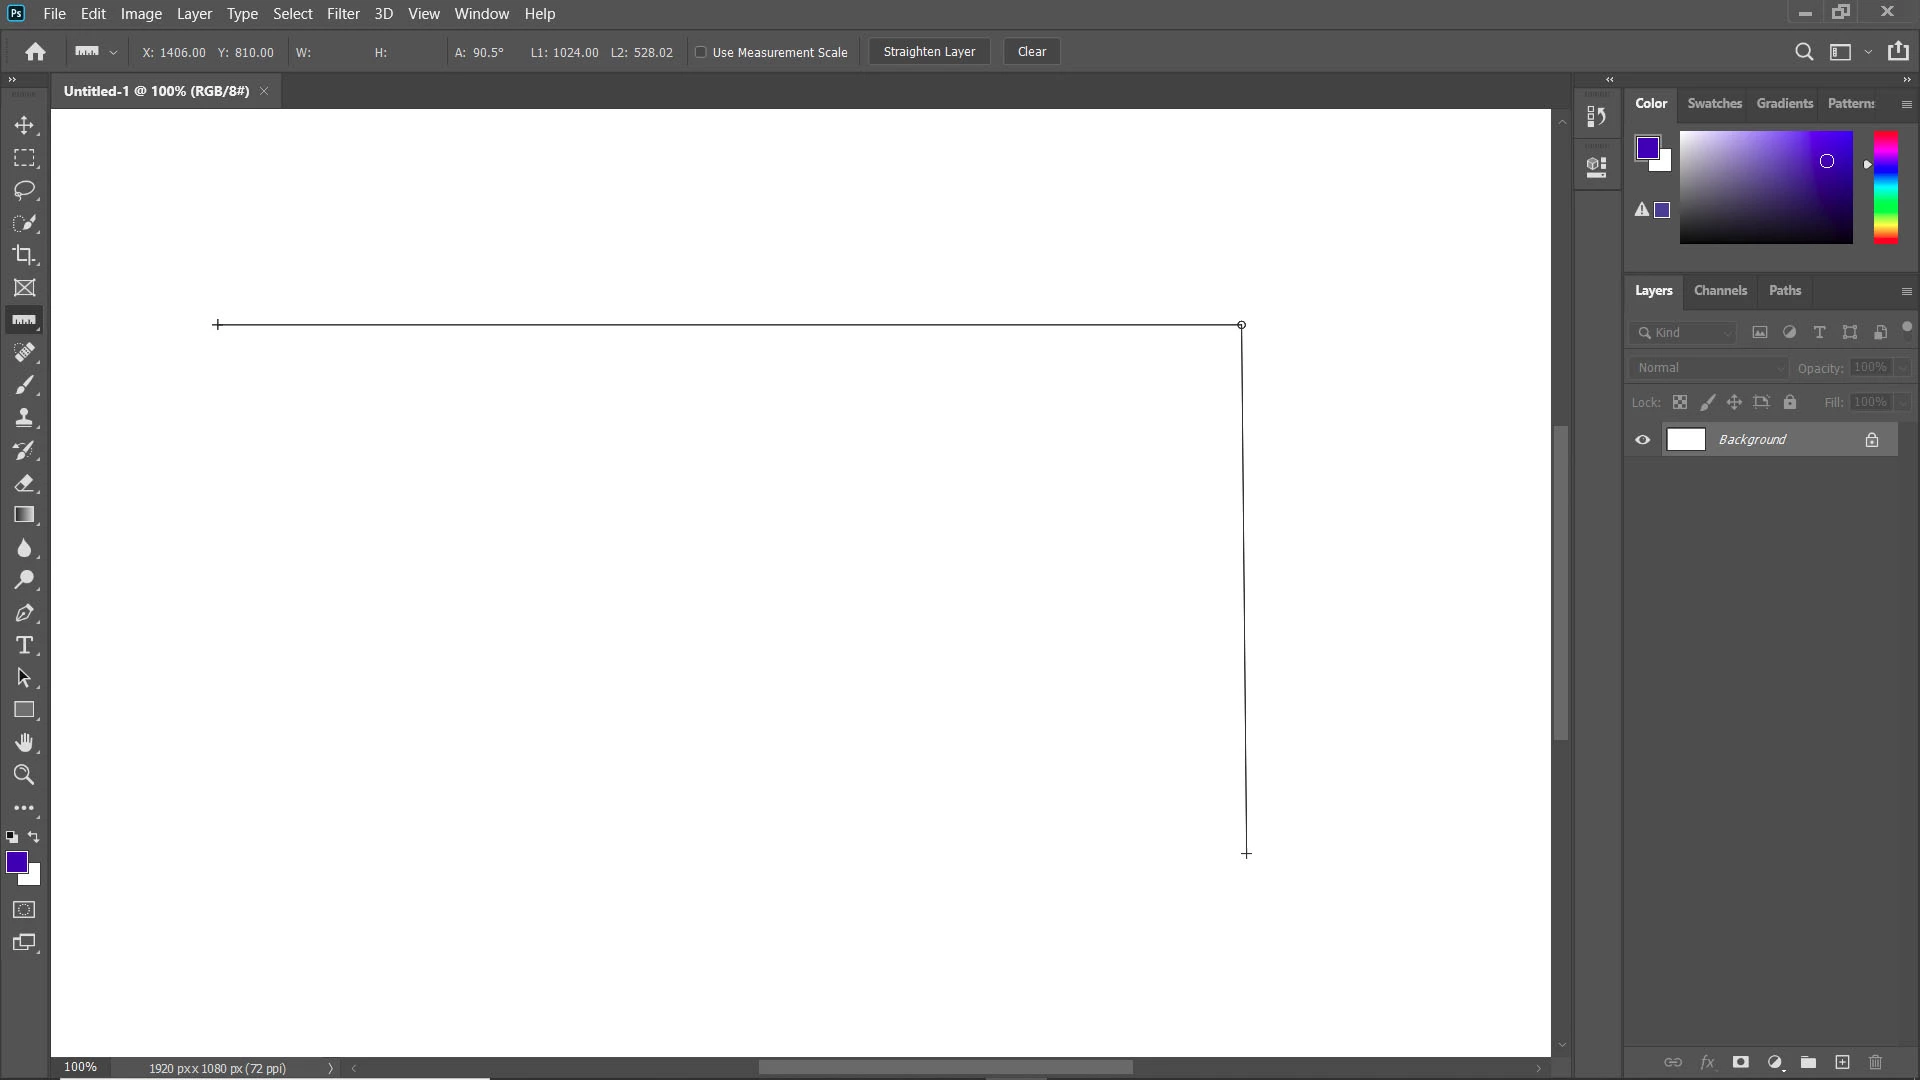Image resolution: width=1920 pixels, height=1080 pixels.
Task: Select the Zoom tool in toolbar
Action: point(24,775)
